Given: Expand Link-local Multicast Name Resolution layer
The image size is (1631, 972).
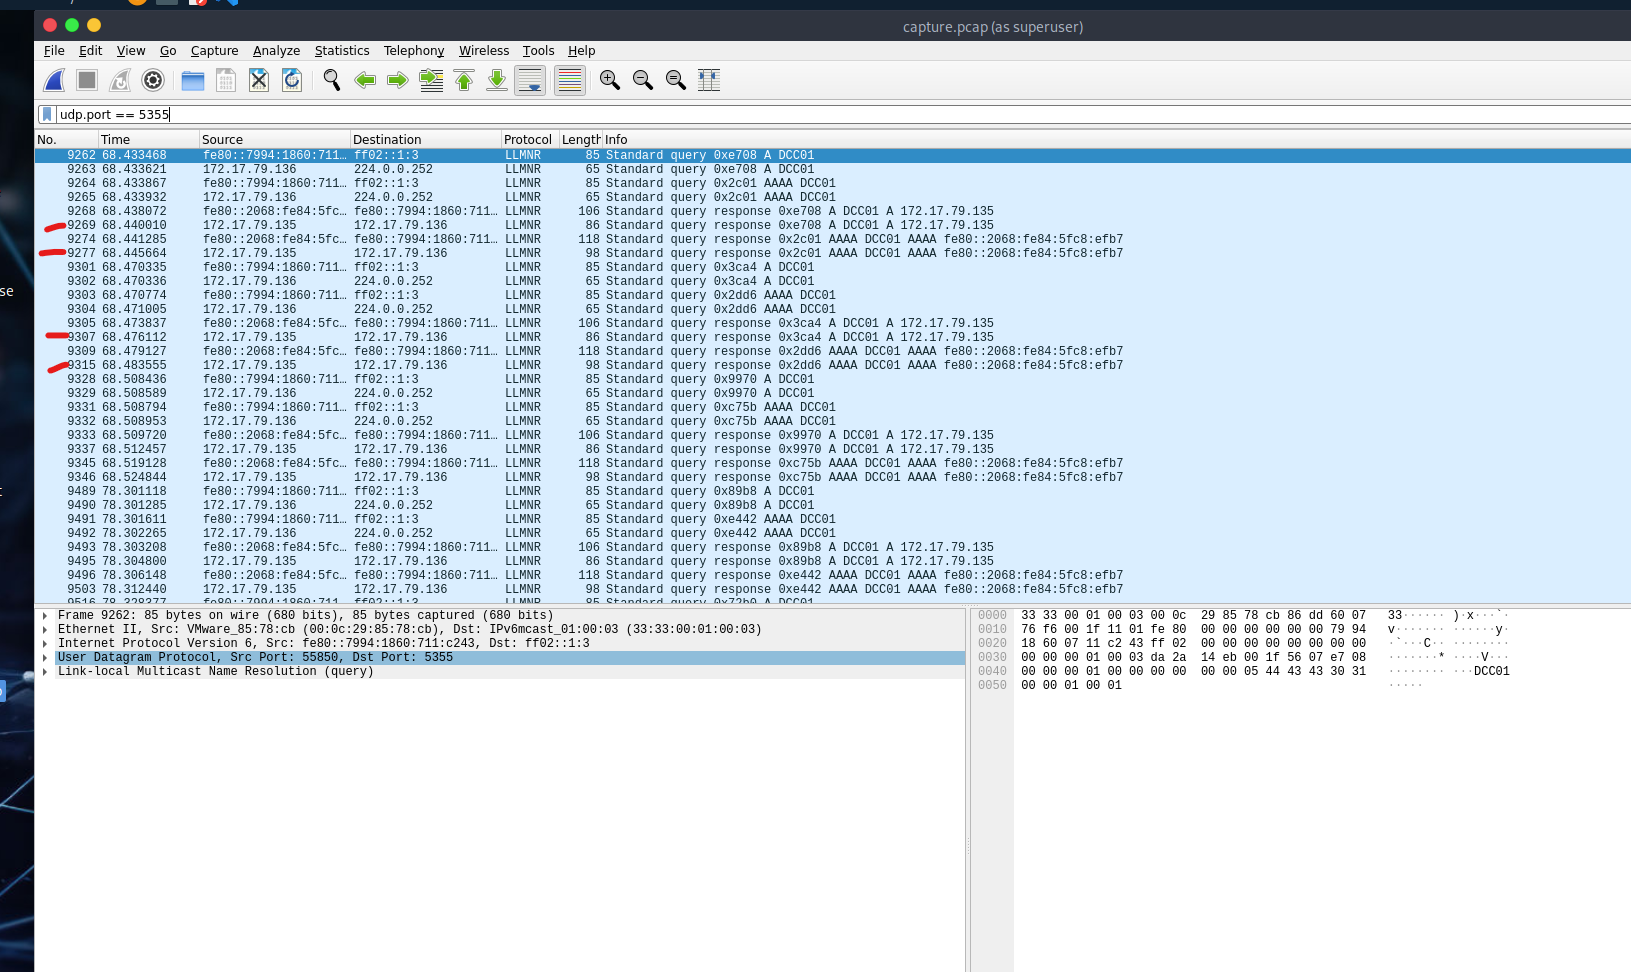Looking at the screenshot, I should coord(45,672).
